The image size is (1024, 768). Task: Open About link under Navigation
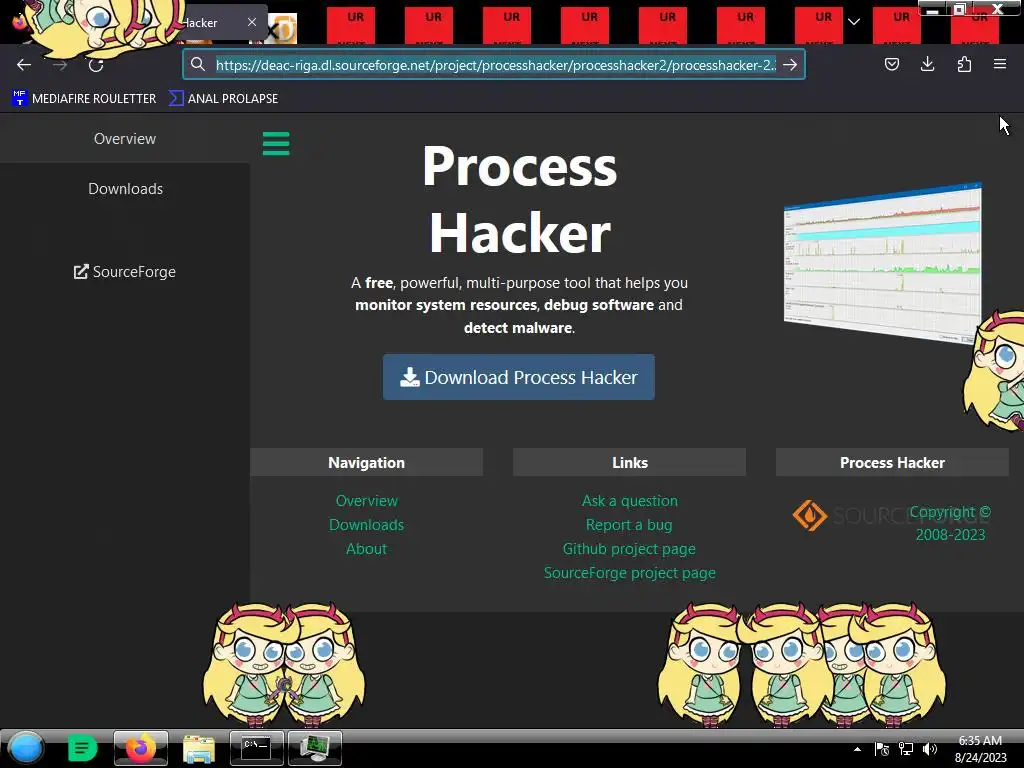(x=366, y=549)
